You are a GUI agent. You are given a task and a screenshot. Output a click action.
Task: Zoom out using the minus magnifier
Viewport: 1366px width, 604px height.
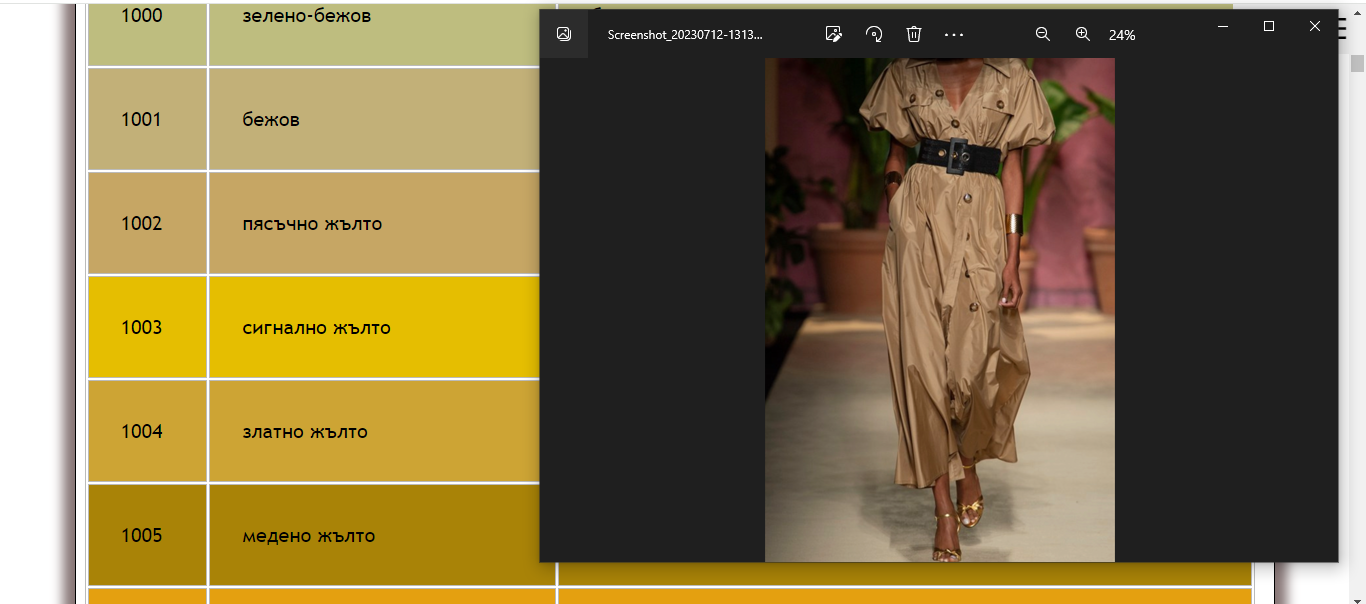pos(1042,34)
